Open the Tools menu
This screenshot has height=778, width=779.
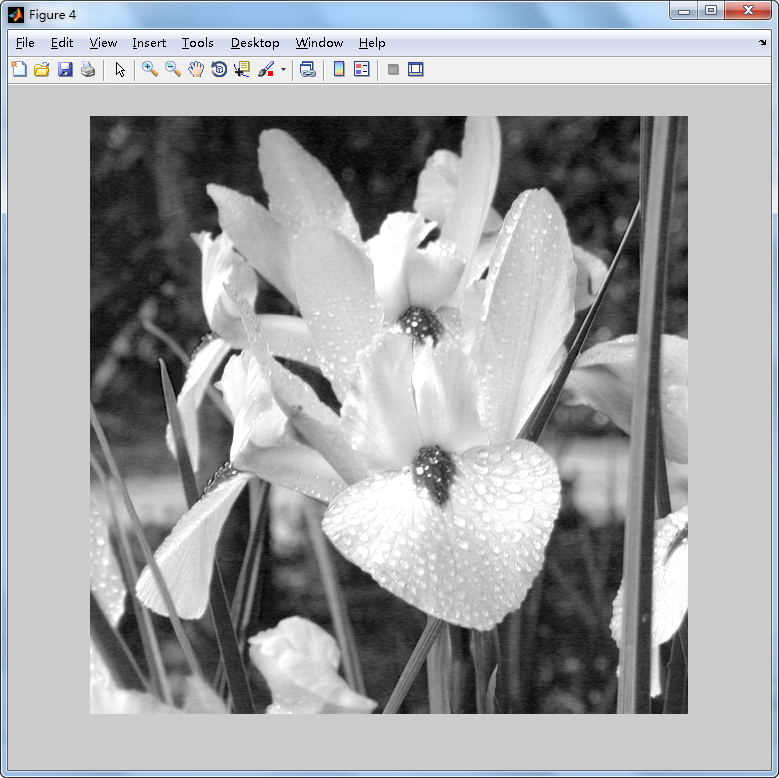point(197,43)
